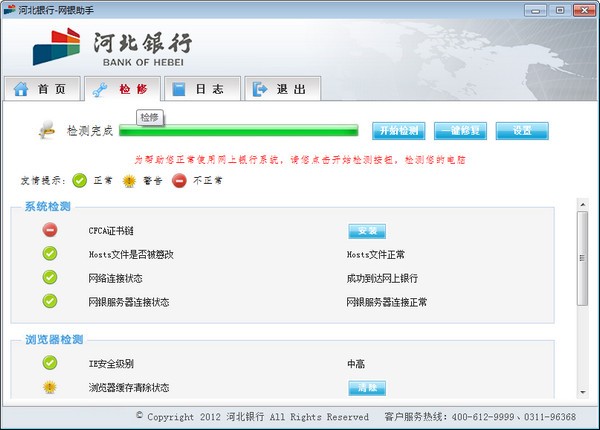
Task: Click the 系统检测 section heading
Action: tap(47, 207)
